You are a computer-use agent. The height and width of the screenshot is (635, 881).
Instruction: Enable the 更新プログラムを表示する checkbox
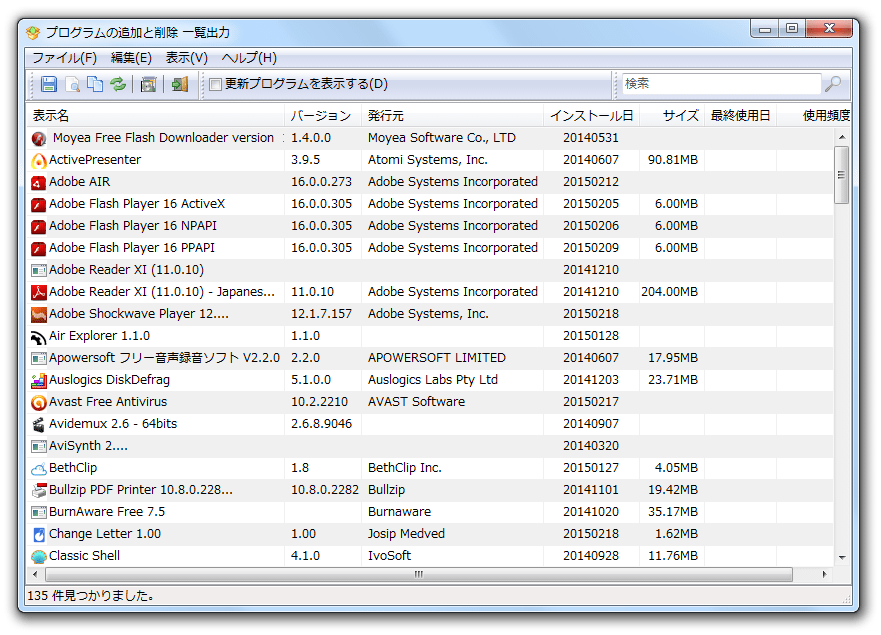click(215, 84)
